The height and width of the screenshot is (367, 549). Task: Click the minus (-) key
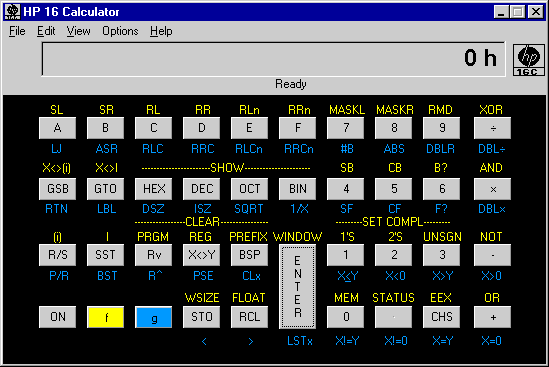(x=492, y=255)
